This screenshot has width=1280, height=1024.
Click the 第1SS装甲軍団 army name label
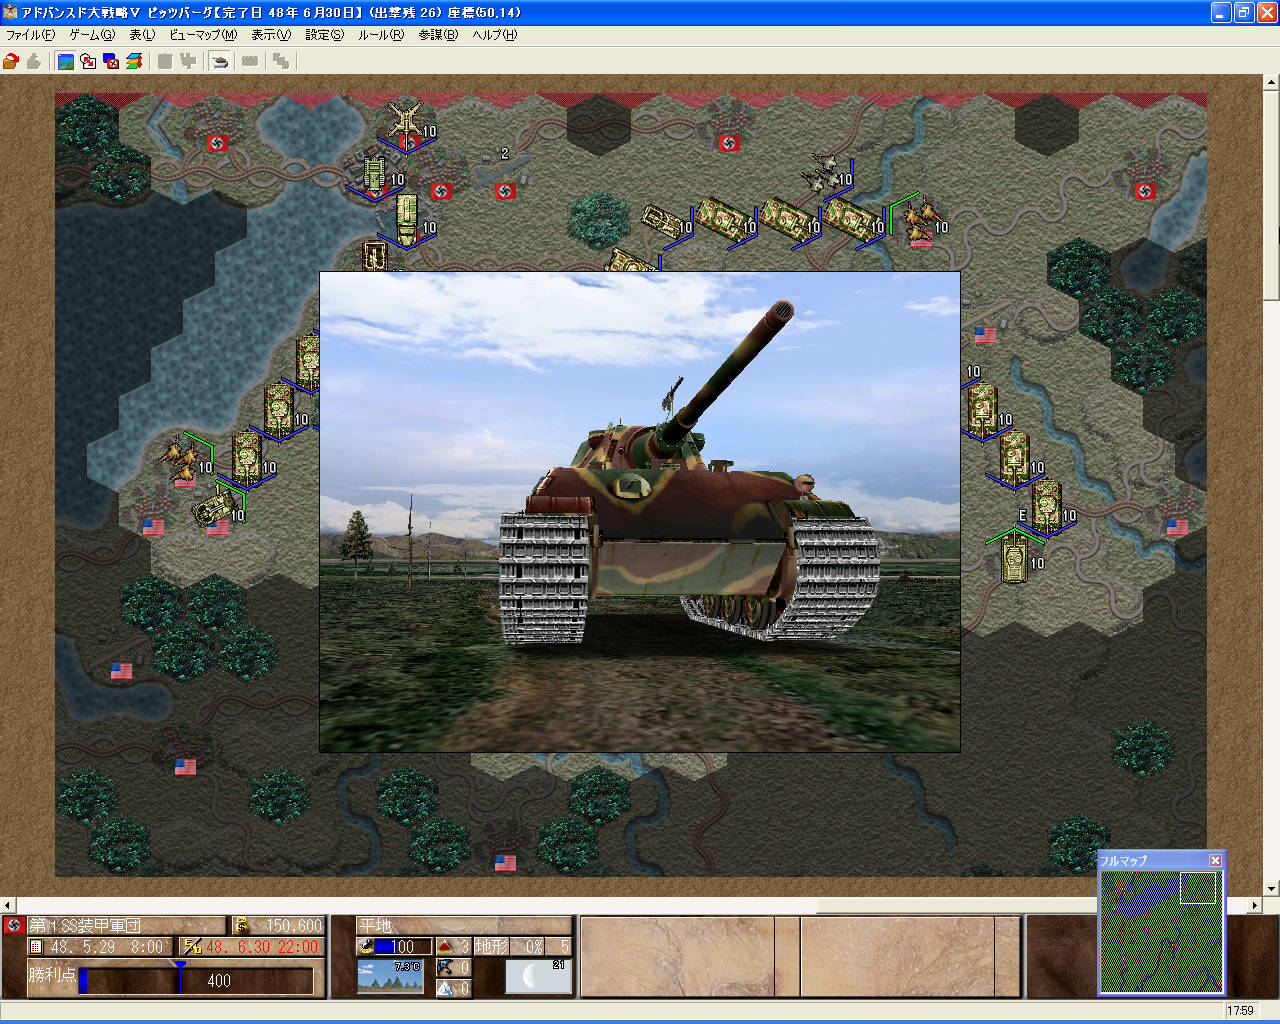(x=85, y=926)
